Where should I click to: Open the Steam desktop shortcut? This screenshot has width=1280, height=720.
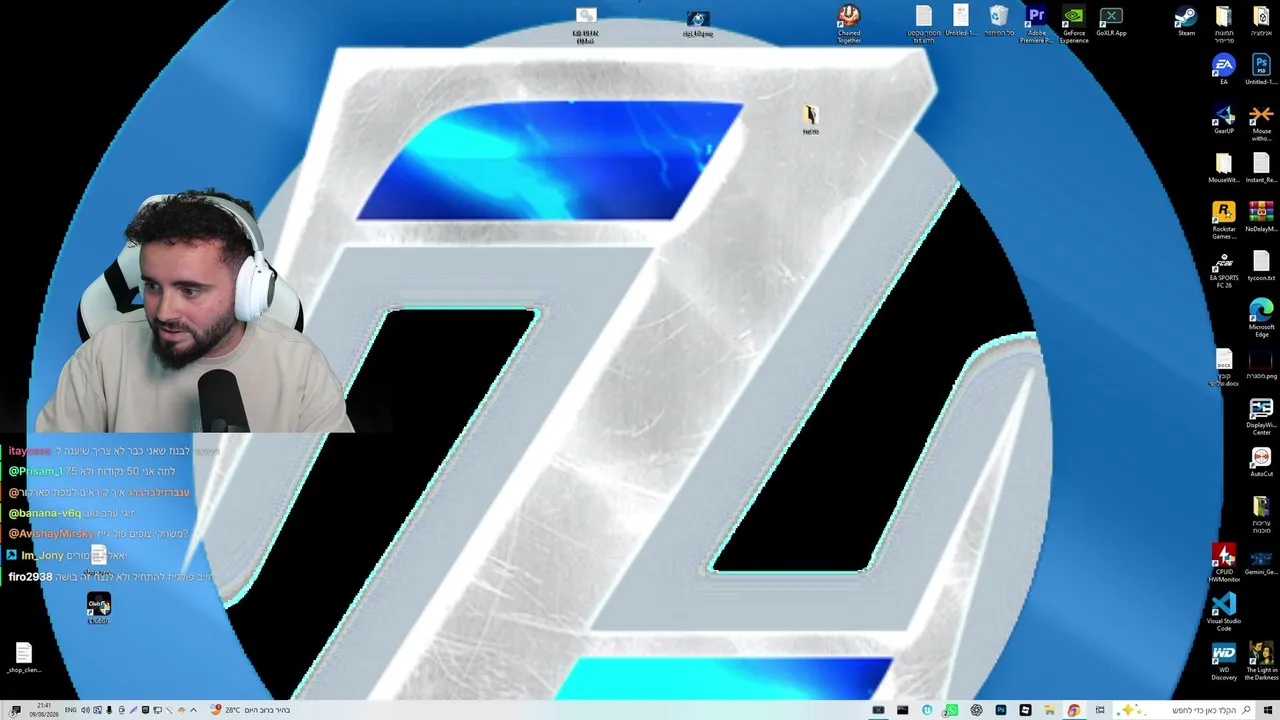click(x=1186, y=22)
